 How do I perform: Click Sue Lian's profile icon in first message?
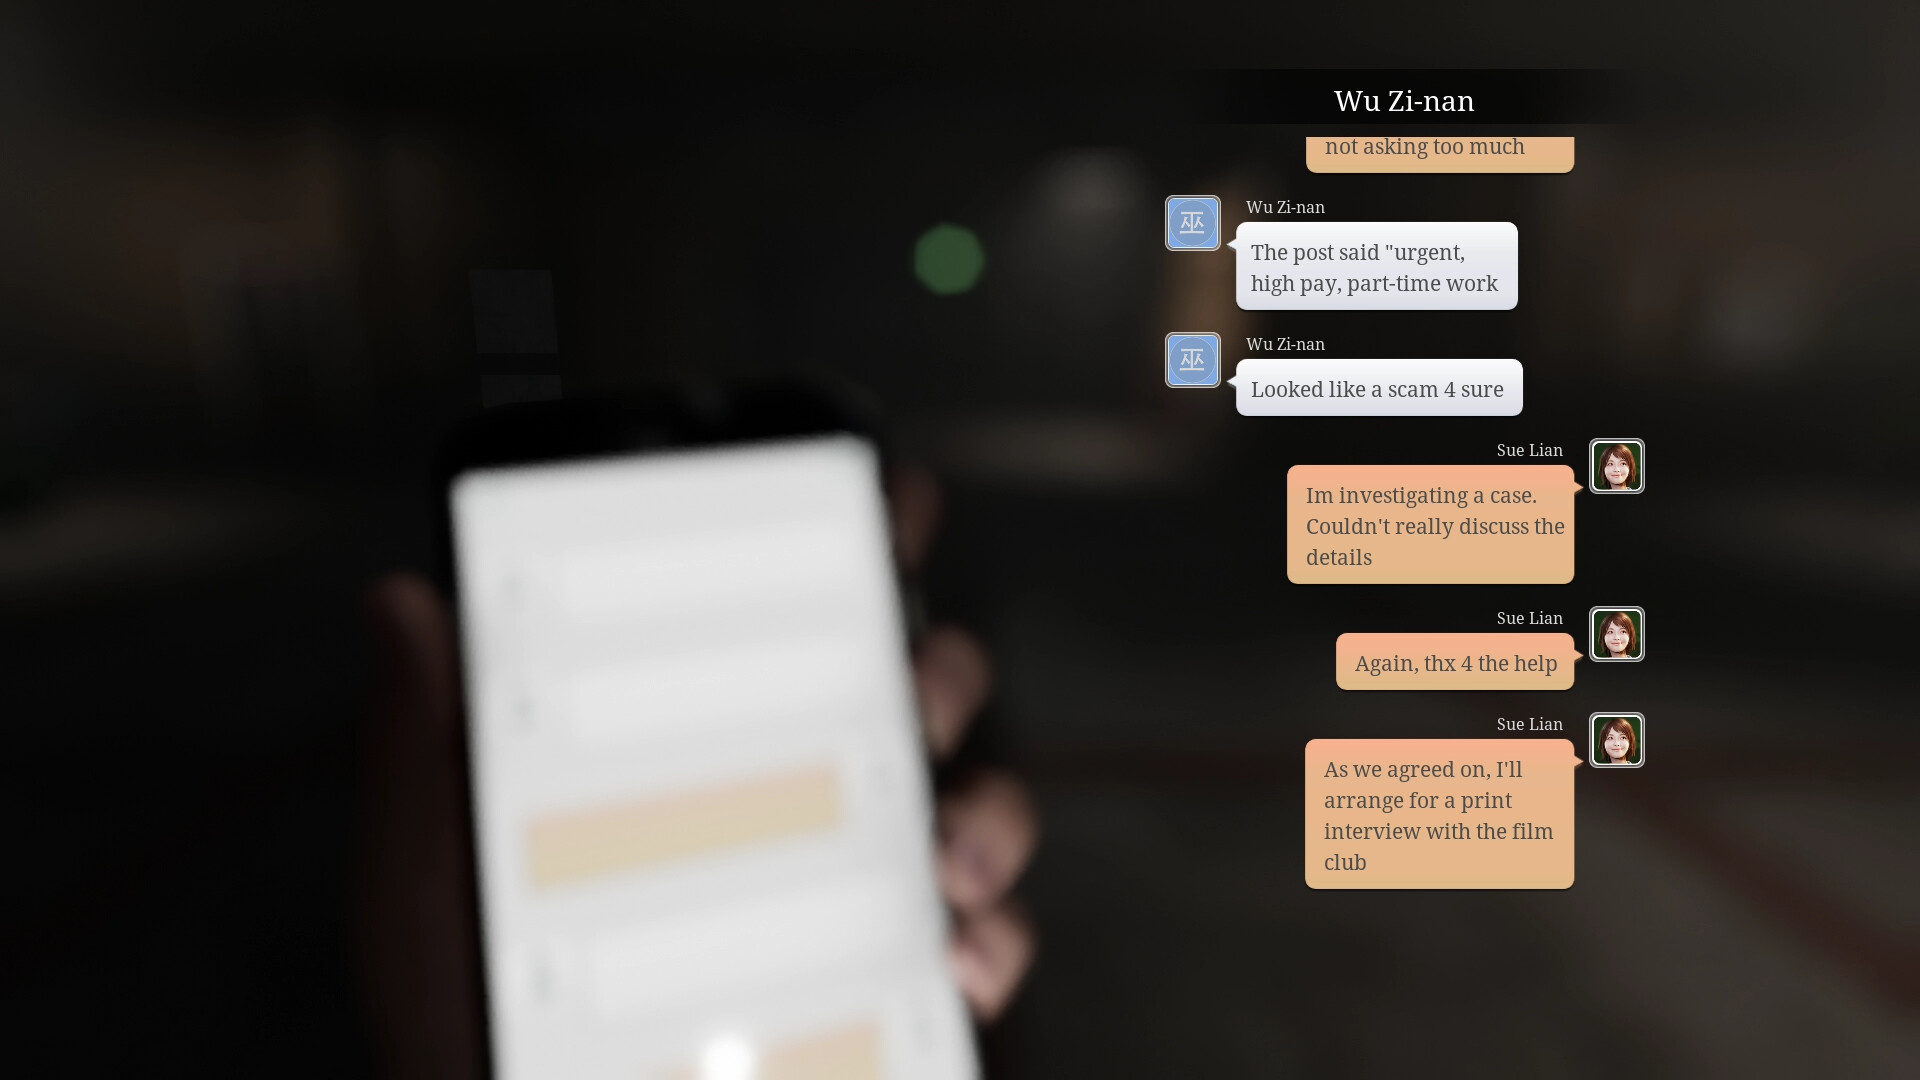click(x=1615, y=467)
